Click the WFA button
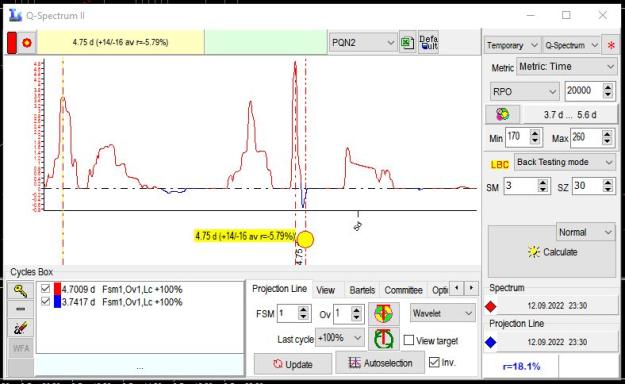This screenshot has height=384, width=625. click(20, 349)
